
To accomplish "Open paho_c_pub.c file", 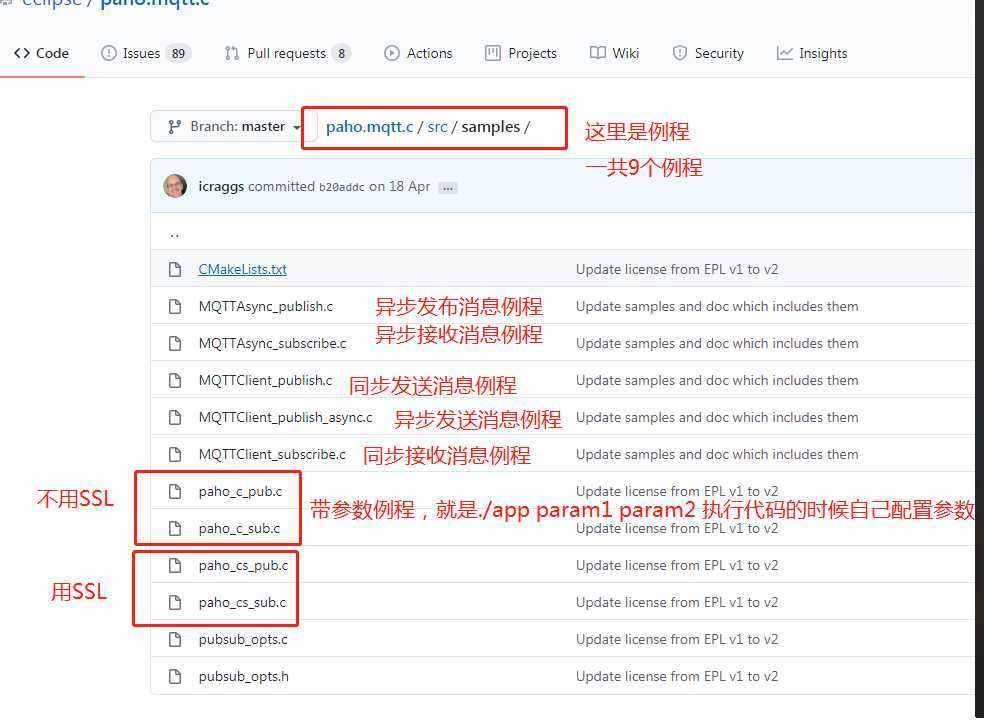I will 240,492.
